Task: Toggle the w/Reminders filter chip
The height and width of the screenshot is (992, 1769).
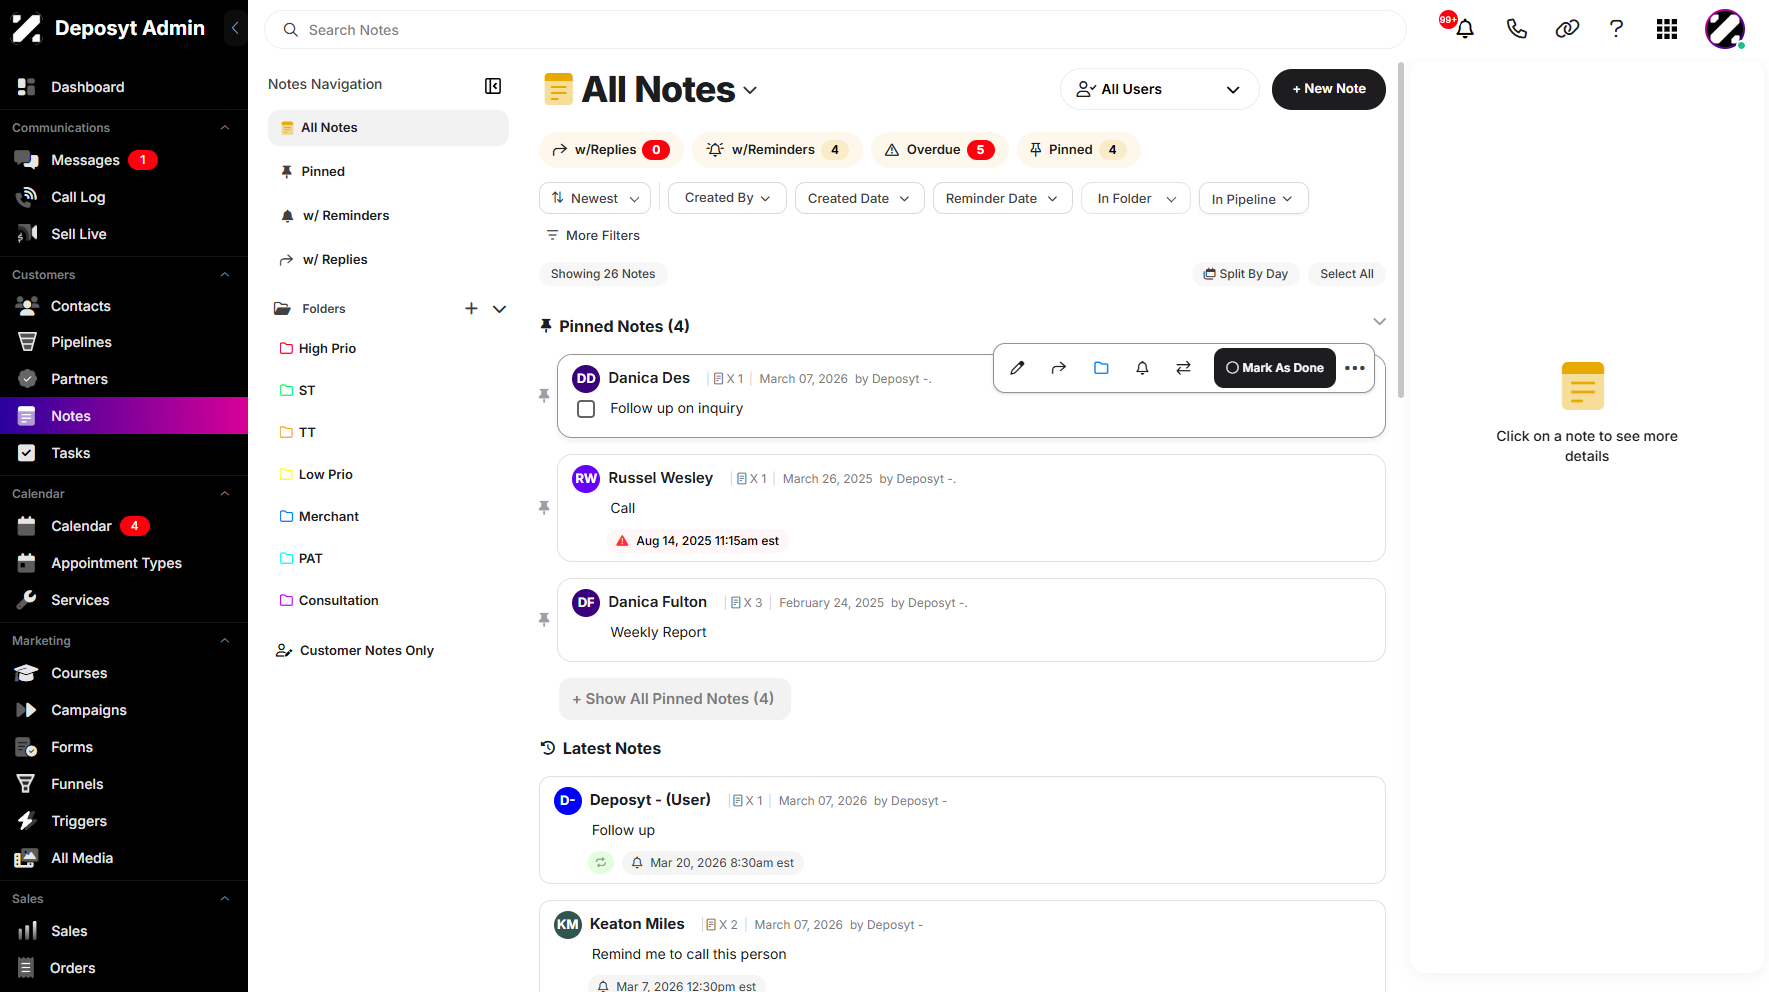Action: (x=777, y=150)
